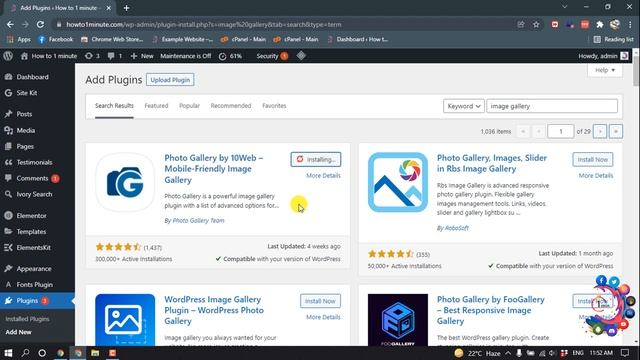The height and width of the screenshot is (360, 640).
Task: Click Upload Plugin button
Action: (x=170, y=80)
